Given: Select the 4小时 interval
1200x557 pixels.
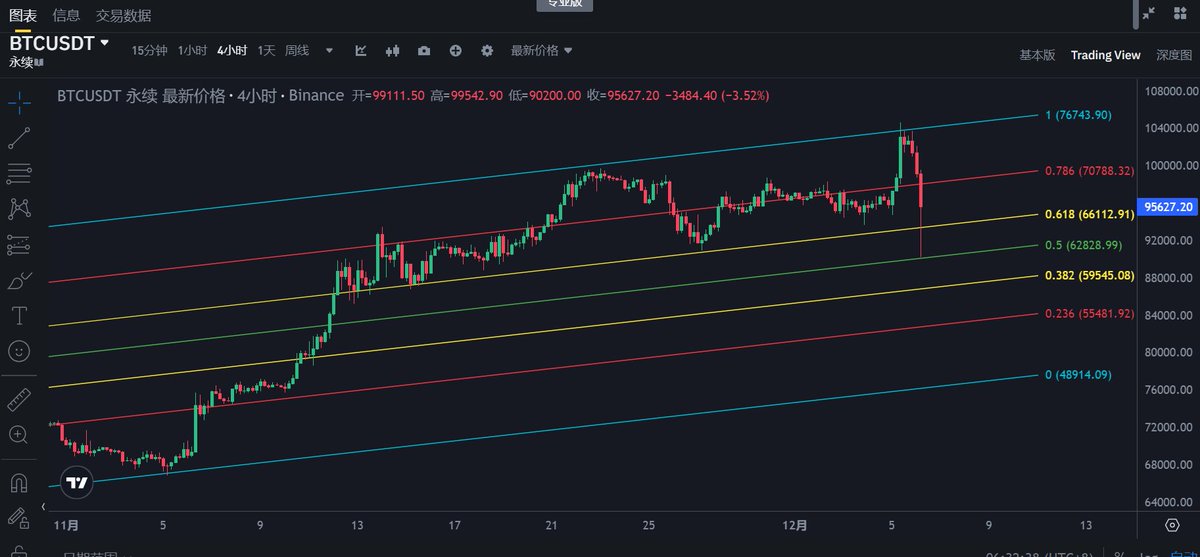Looking at the screenshot, I should 232,50.
